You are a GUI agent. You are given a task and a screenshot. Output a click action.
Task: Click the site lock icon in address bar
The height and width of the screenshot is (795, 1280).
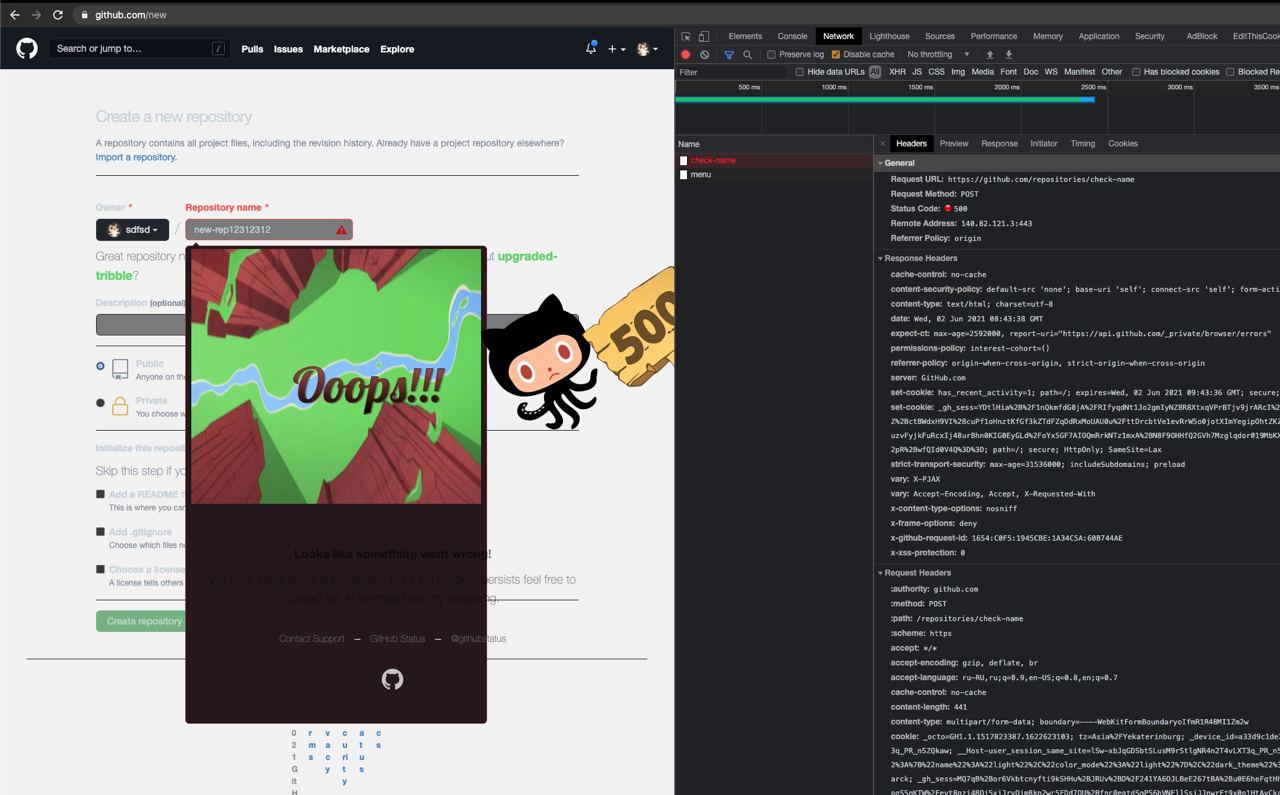[x=86, y=15]
